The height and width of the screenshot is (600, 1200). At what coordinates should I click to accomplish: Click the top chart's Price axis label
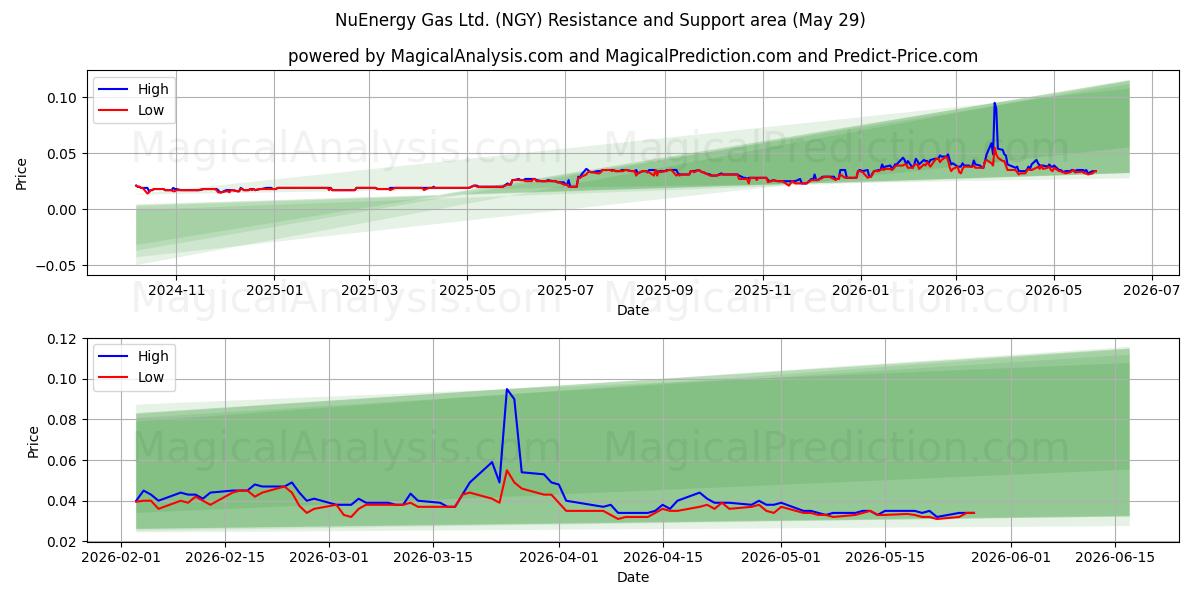point(22,173)
